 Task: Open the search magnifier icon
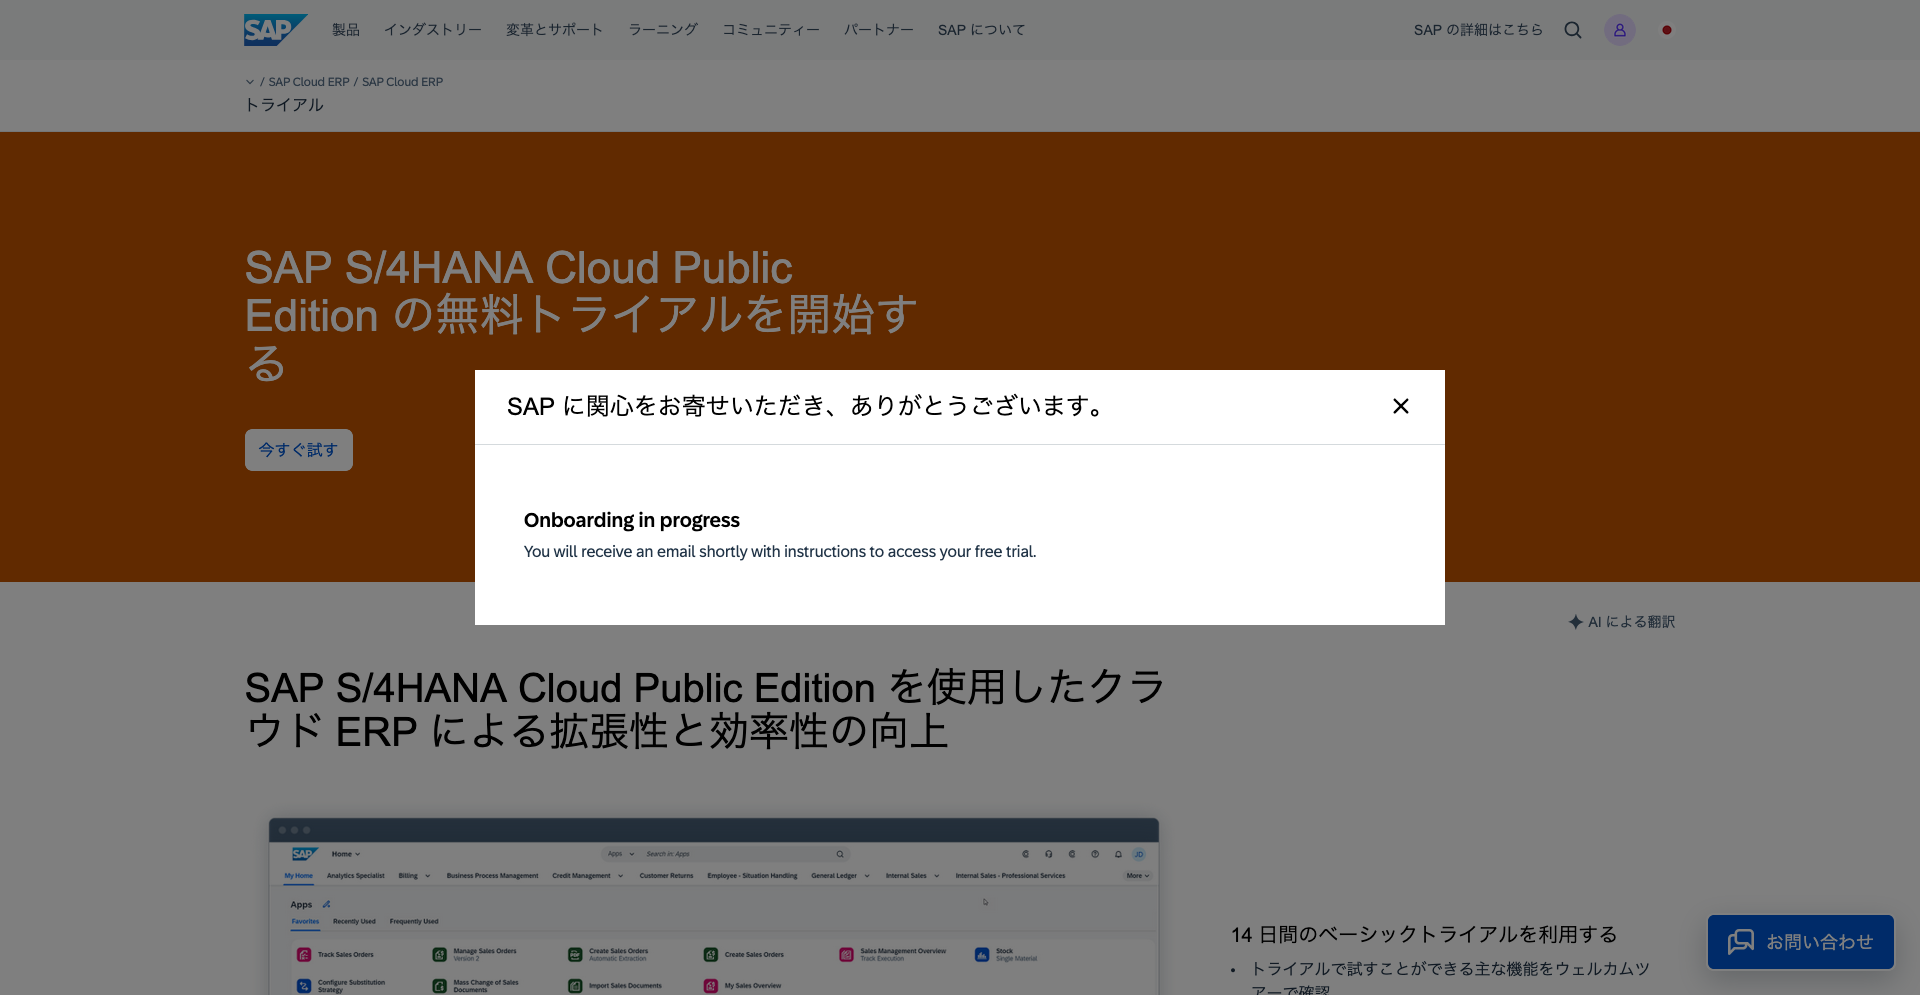click(1573, 30)
